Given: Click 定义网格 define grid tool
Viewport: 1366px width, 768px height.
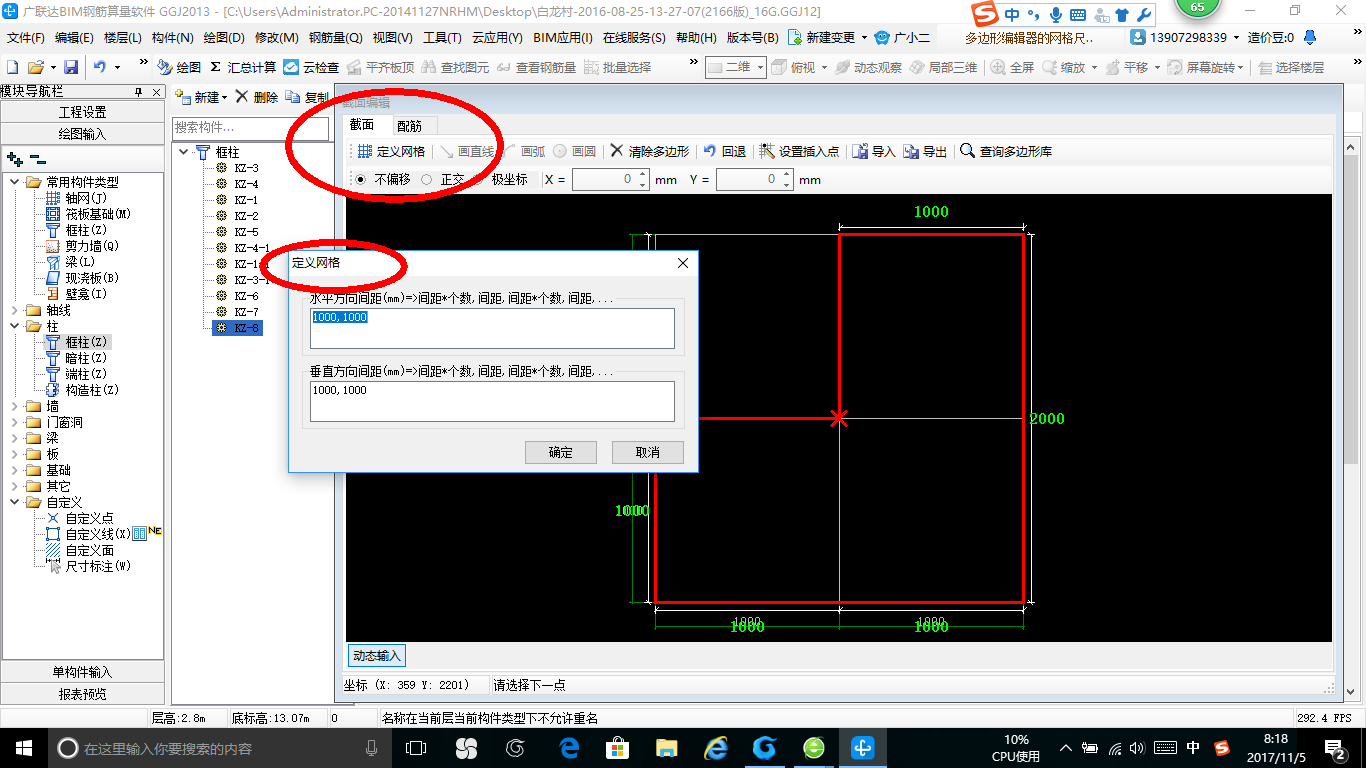Looking at the screenshot, I should pos(391,151).
